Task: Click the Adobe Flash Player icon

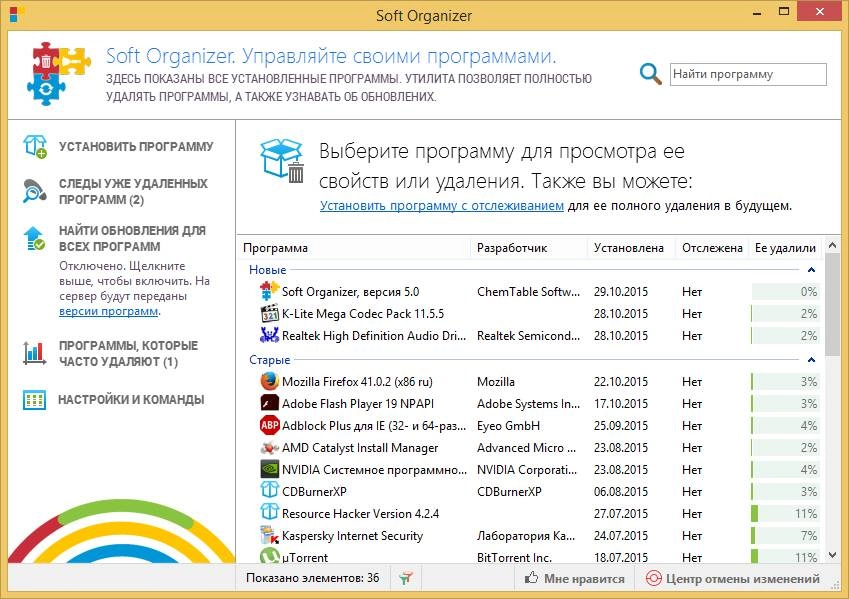Action: pos(269,403)
